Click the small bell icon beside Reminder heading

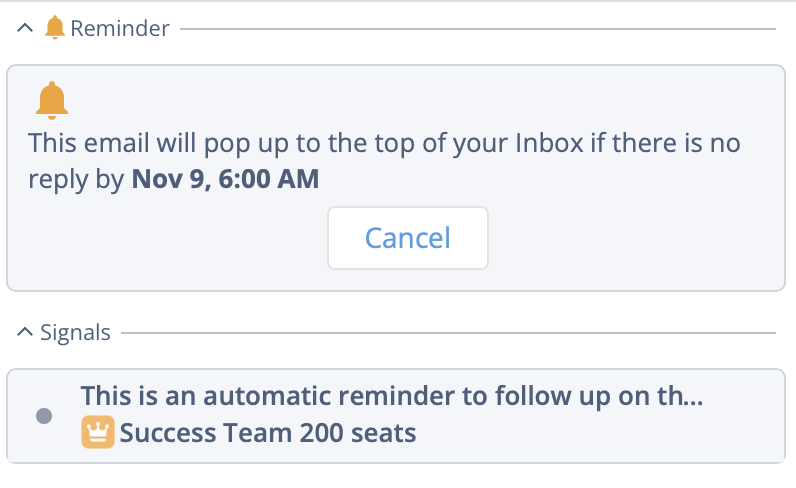pos(55,27)
